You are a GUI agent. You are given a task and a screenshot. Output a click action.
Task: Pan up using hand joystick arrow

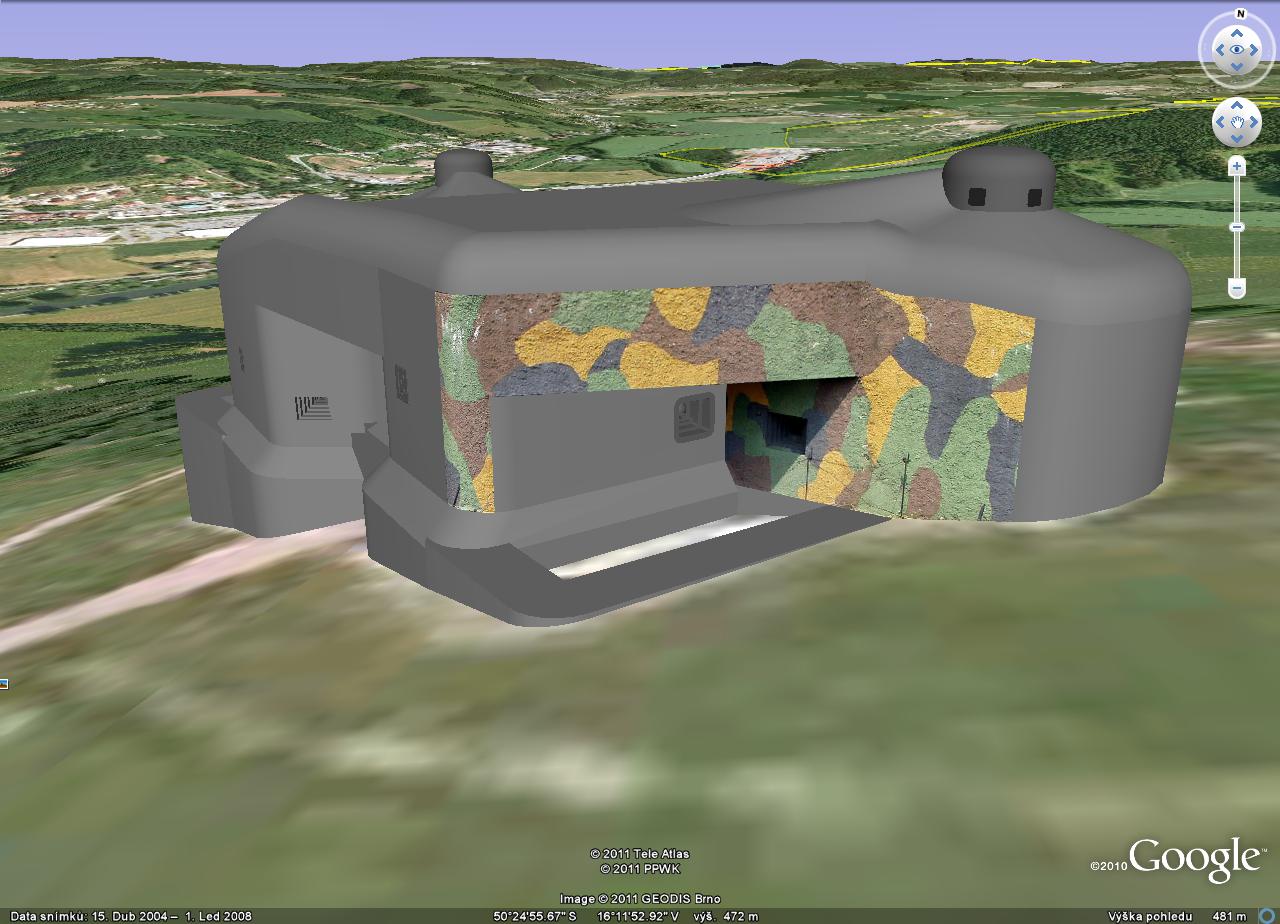(1237, 106)
